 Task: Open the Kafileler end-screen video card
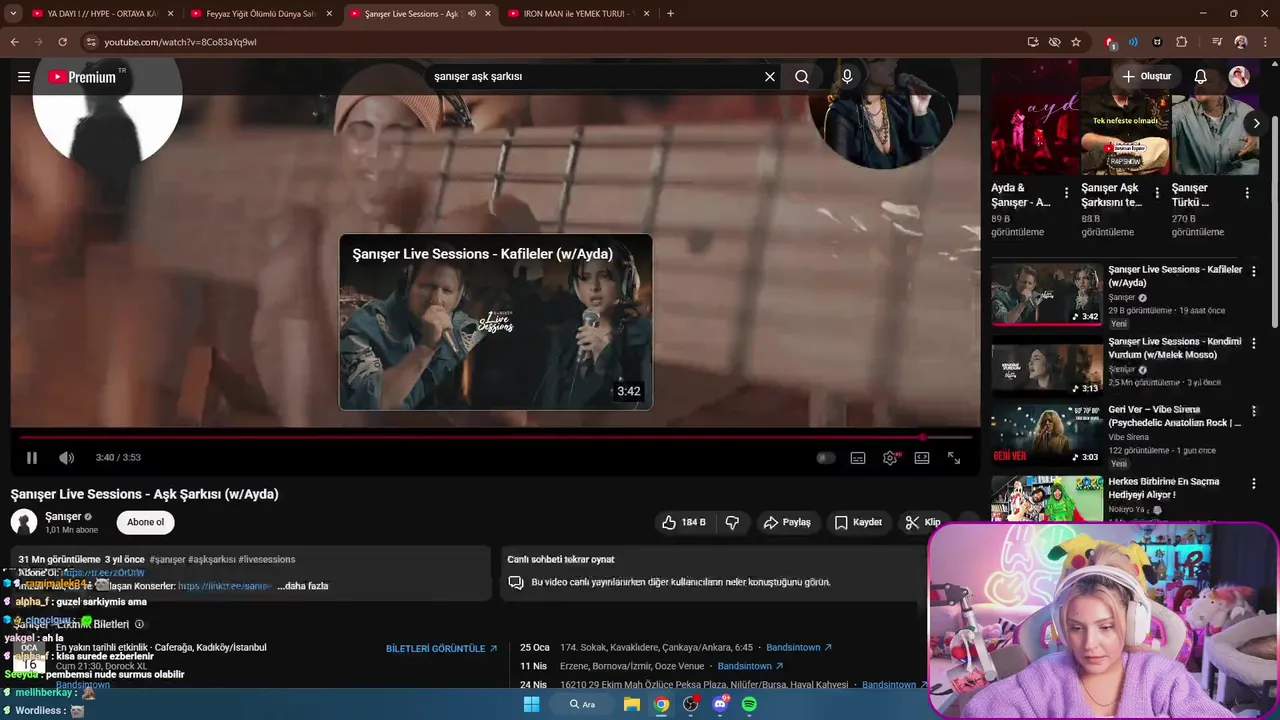click(496, 322)
